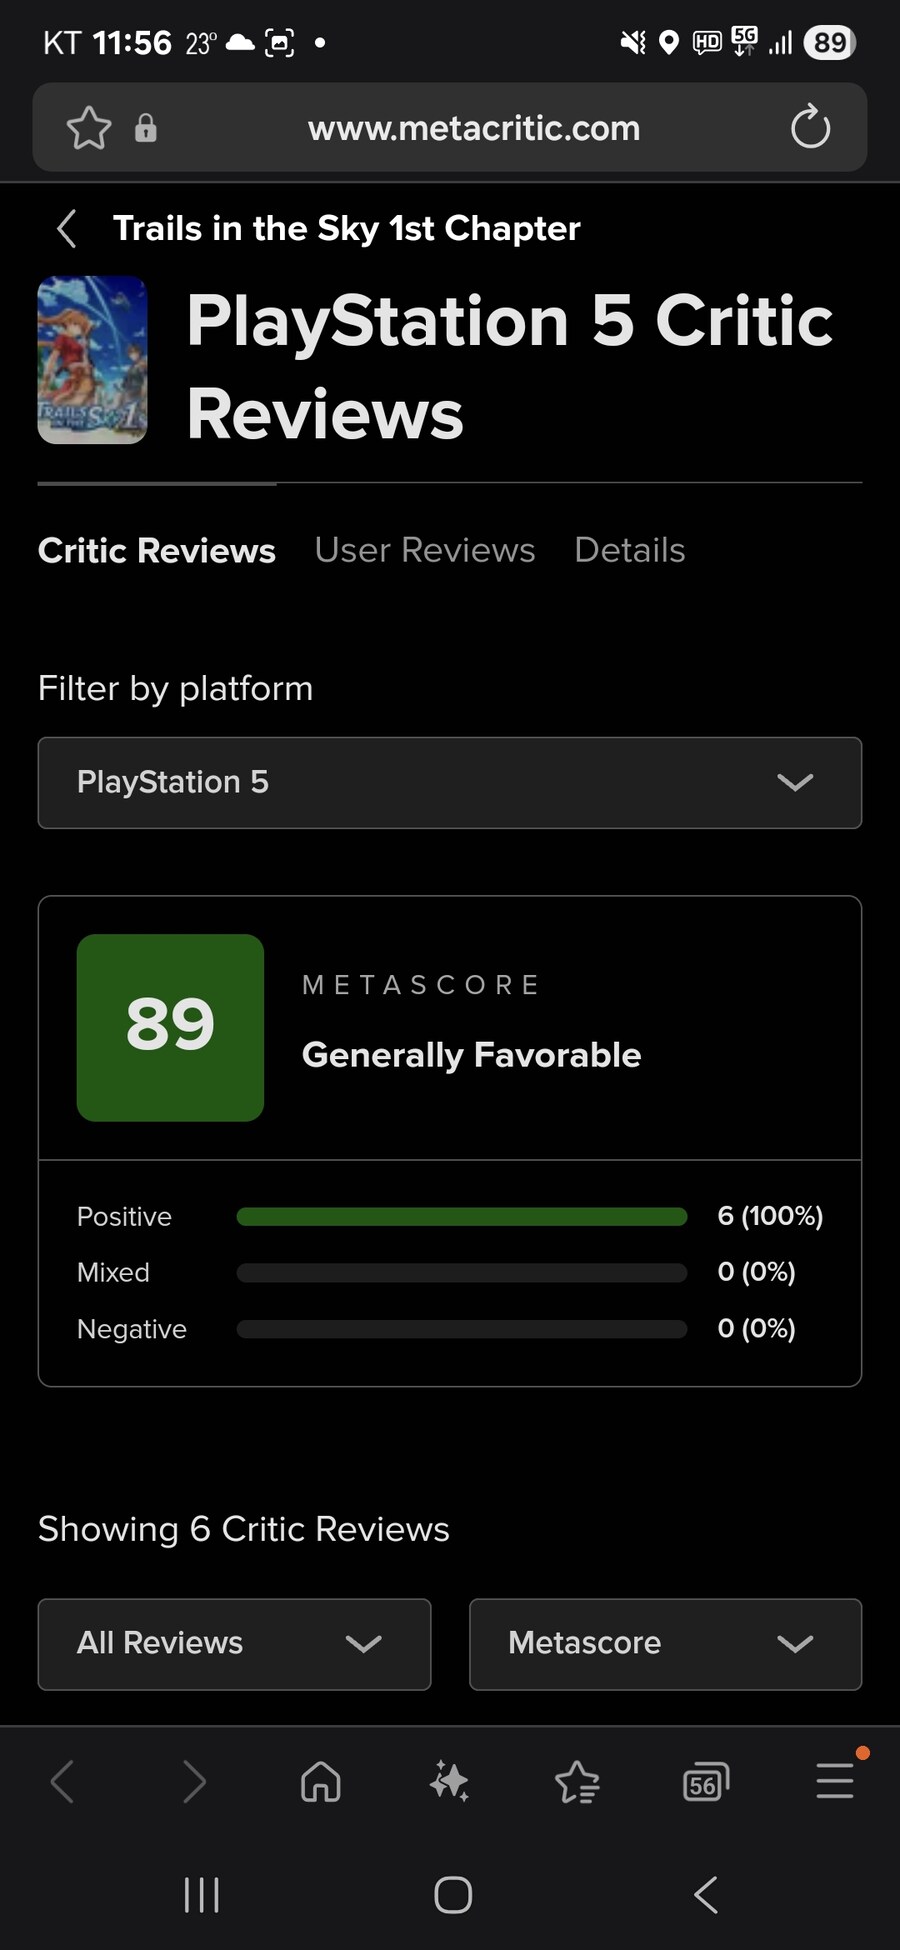
Task: Switch to the Details tab
Action: pos(630,550)
